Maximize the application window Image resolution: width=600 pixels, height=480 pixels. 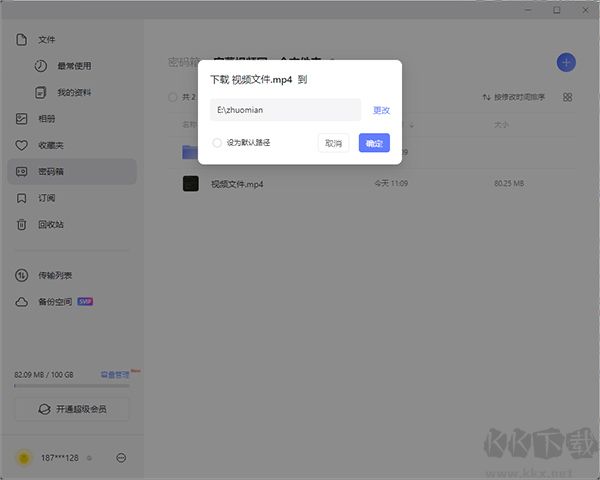[557, 10]
